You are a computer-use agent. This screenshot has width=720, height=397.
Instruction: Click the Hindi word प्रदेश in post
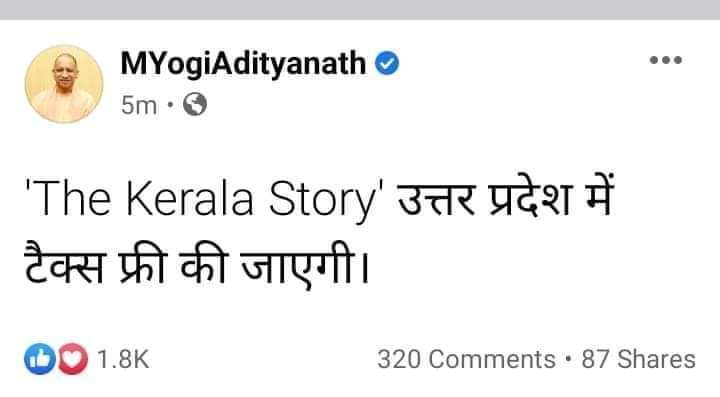(x=528, y=198)
